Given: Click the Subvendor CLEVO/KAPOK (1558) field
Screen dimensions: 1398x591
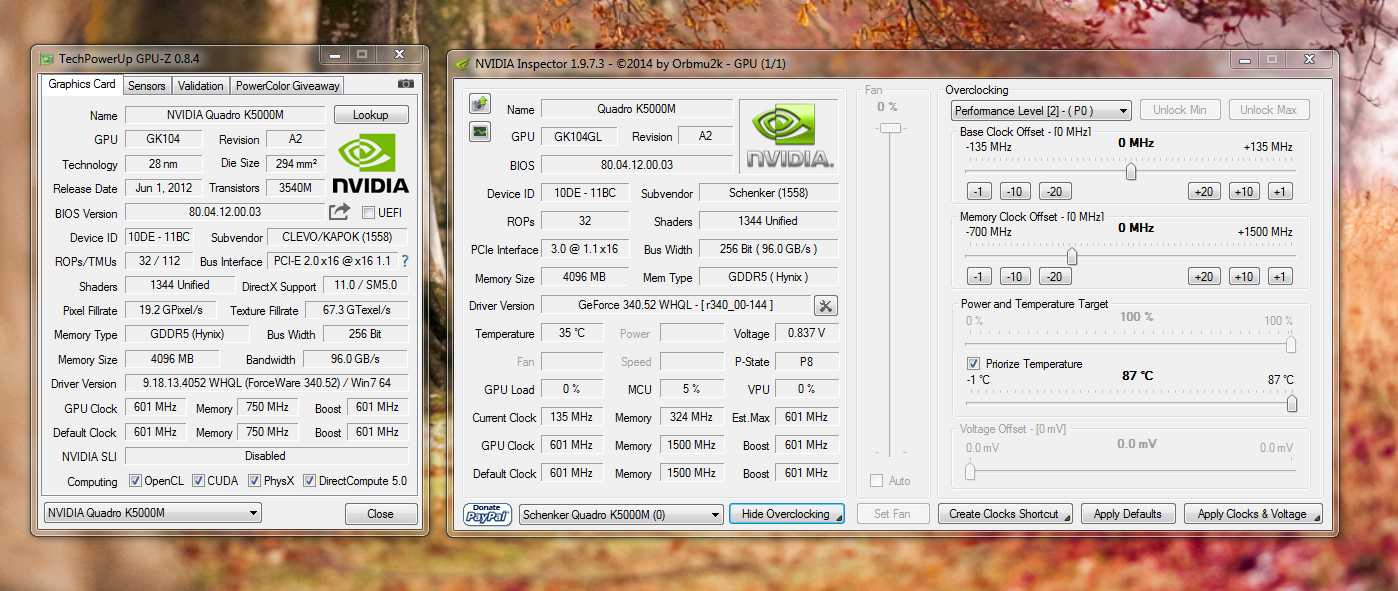Looking at the screenshot, I should click(337, 237).
